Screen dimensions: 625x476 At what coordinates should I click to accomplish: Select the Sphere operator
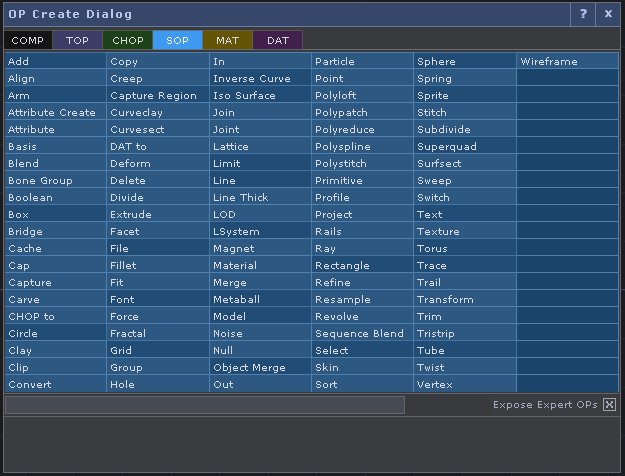pos(464,61)
